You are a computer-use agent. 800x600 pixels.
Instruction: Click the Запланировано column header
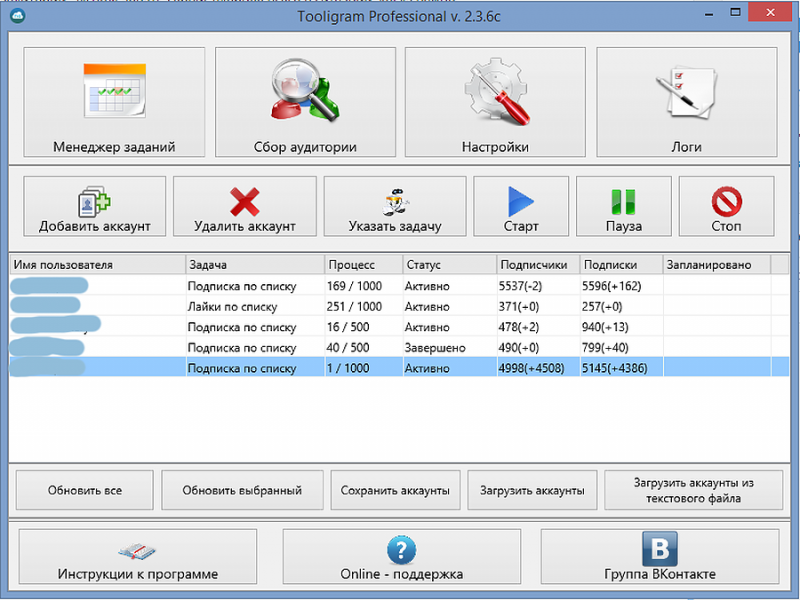(x=716, y=265)
